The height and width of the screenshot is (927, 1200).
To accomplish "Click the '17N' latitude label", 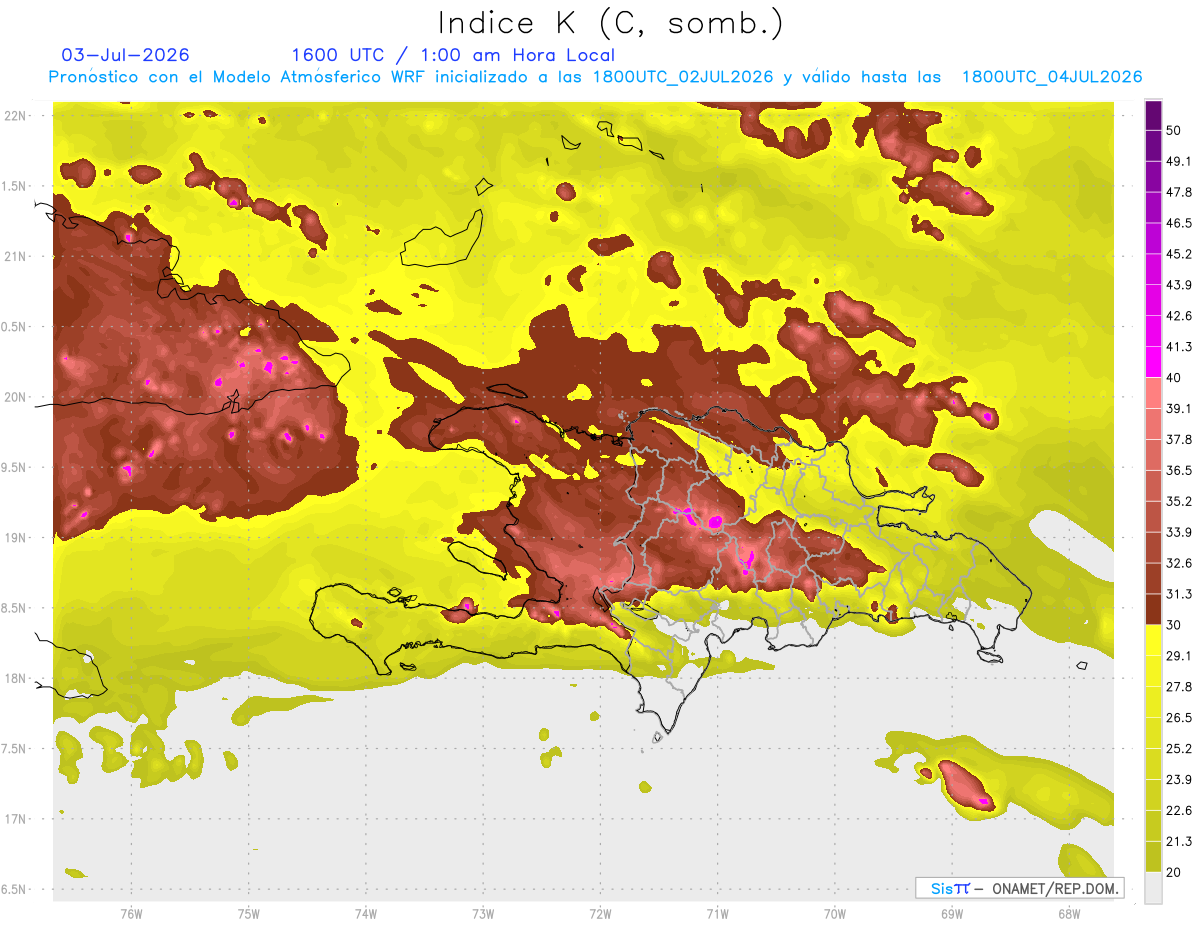I will point(16,819).
